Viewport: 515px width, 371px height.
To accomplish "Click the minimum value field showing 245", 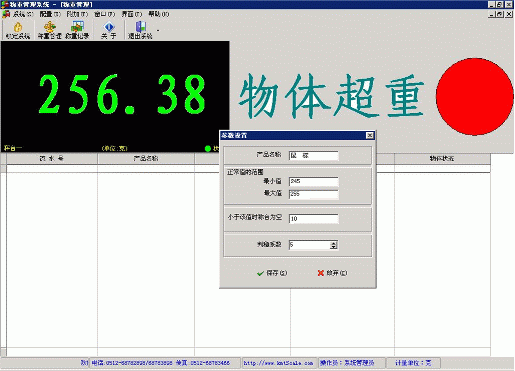I will [x=314, y=182].
